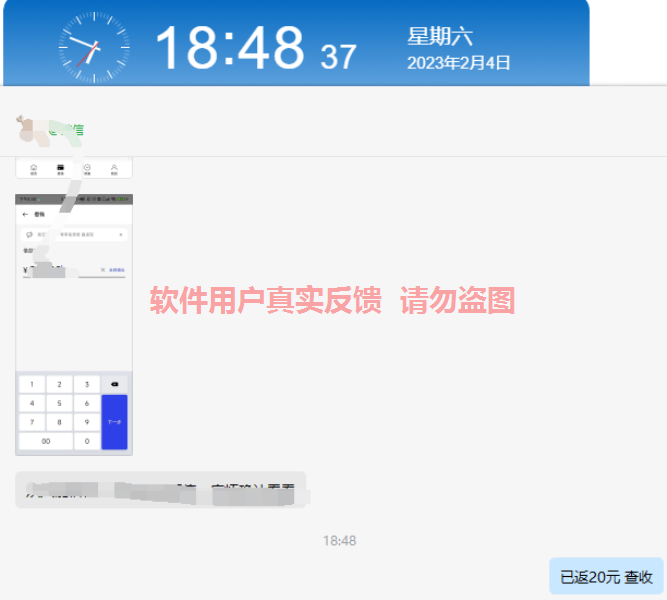The height and width of the screenshot is (600, 667).
Task: Click the 18:48 digital time display
Action: click(x=229, y=47)
